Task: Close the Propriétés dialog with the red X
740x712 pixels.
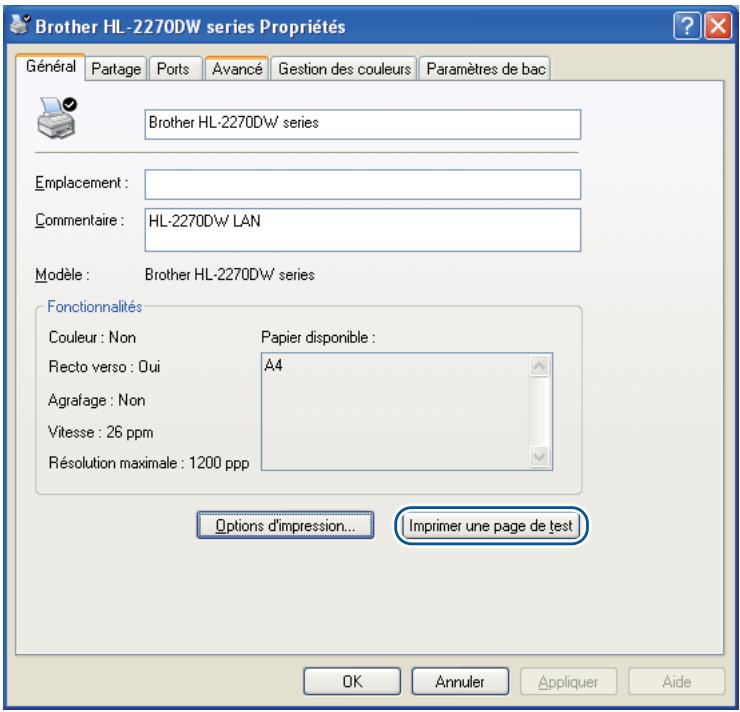Action: click(718, 26)
